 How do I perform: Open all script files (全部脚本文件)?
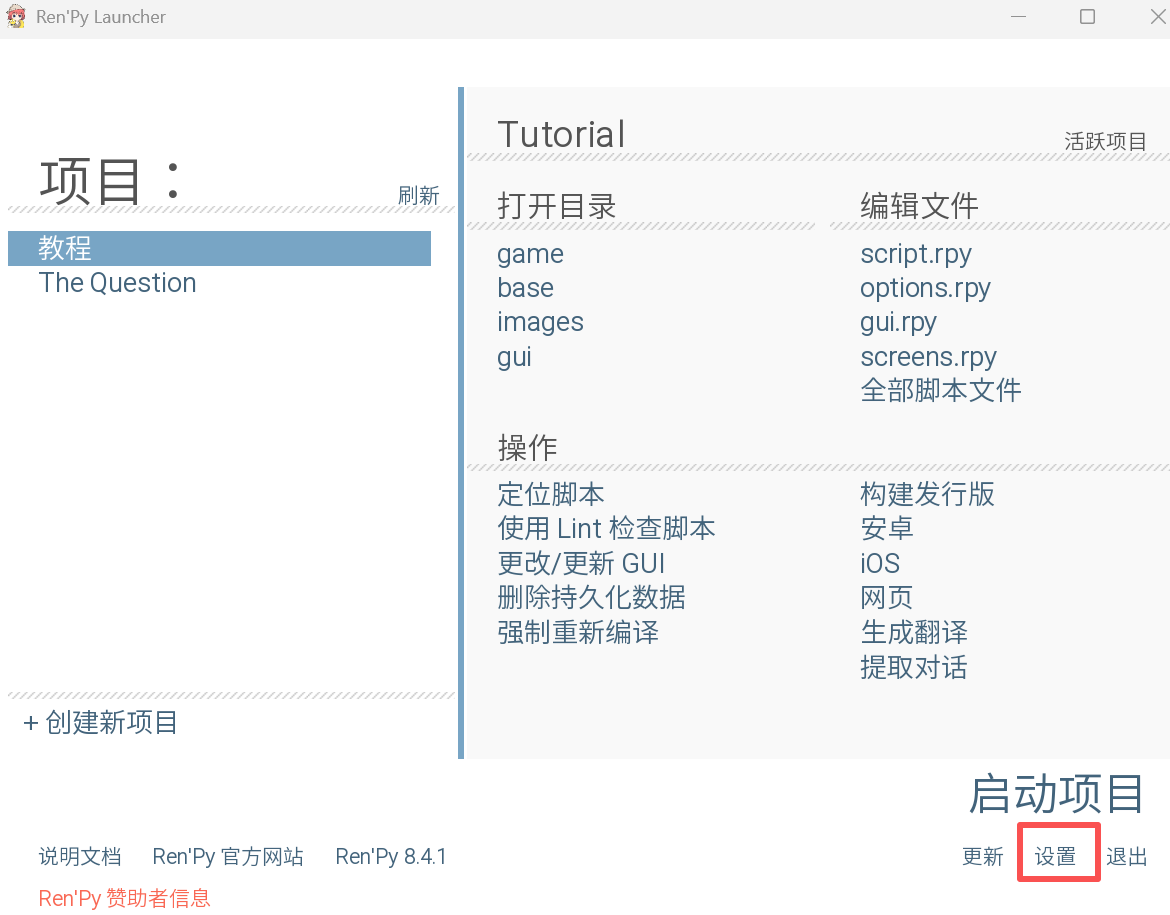[x=940, y=391]
